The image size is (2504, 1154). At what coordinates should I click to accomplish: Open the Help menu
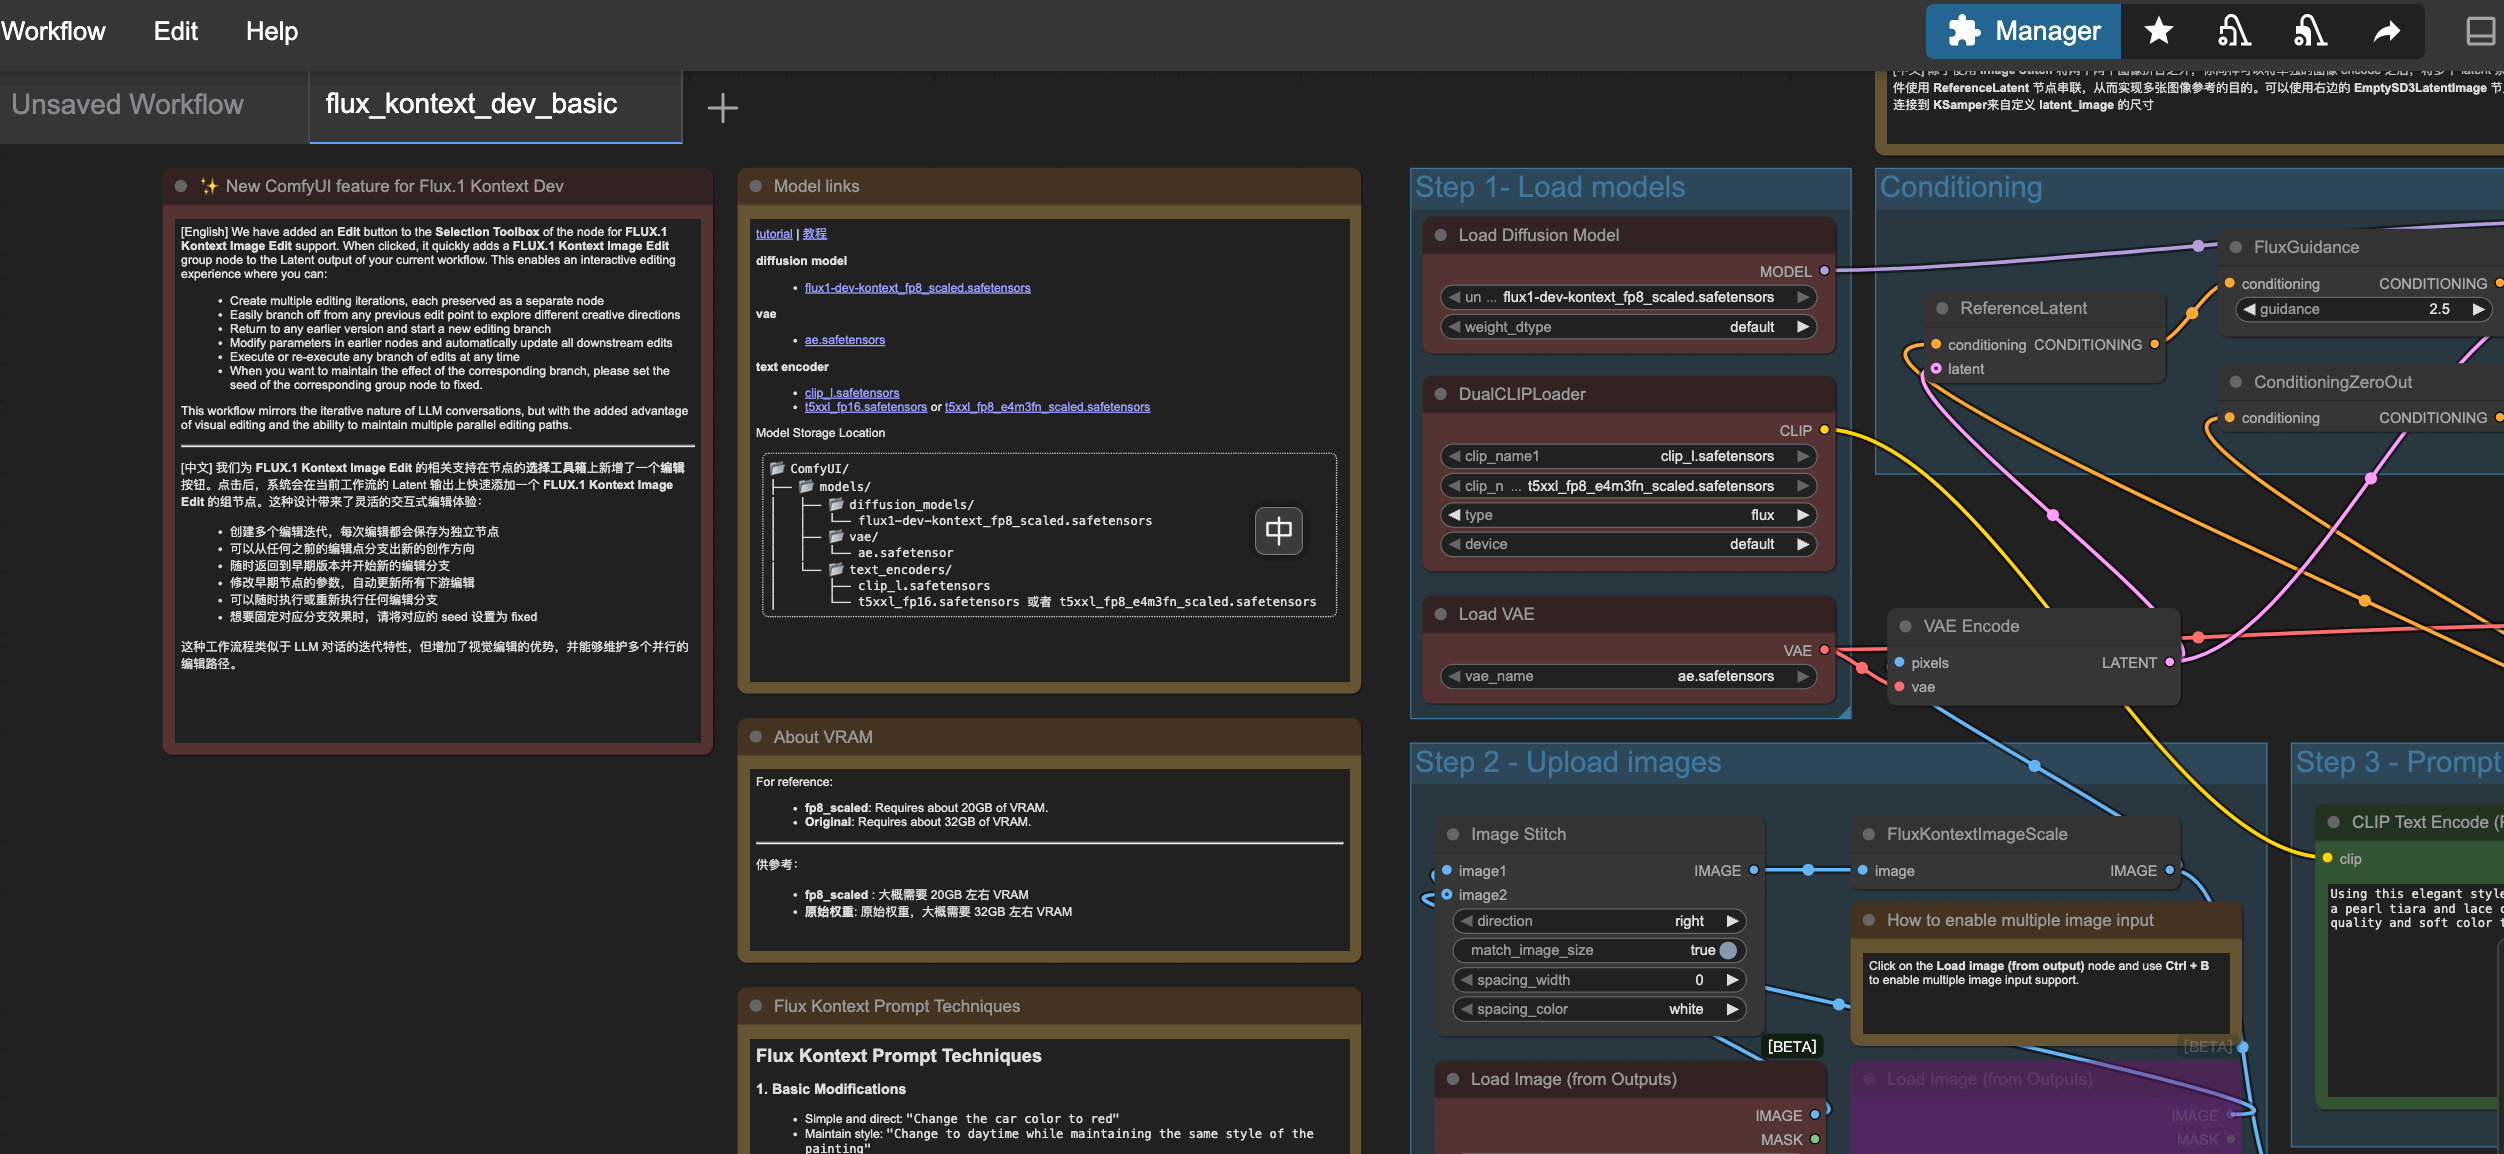[271, 31]
